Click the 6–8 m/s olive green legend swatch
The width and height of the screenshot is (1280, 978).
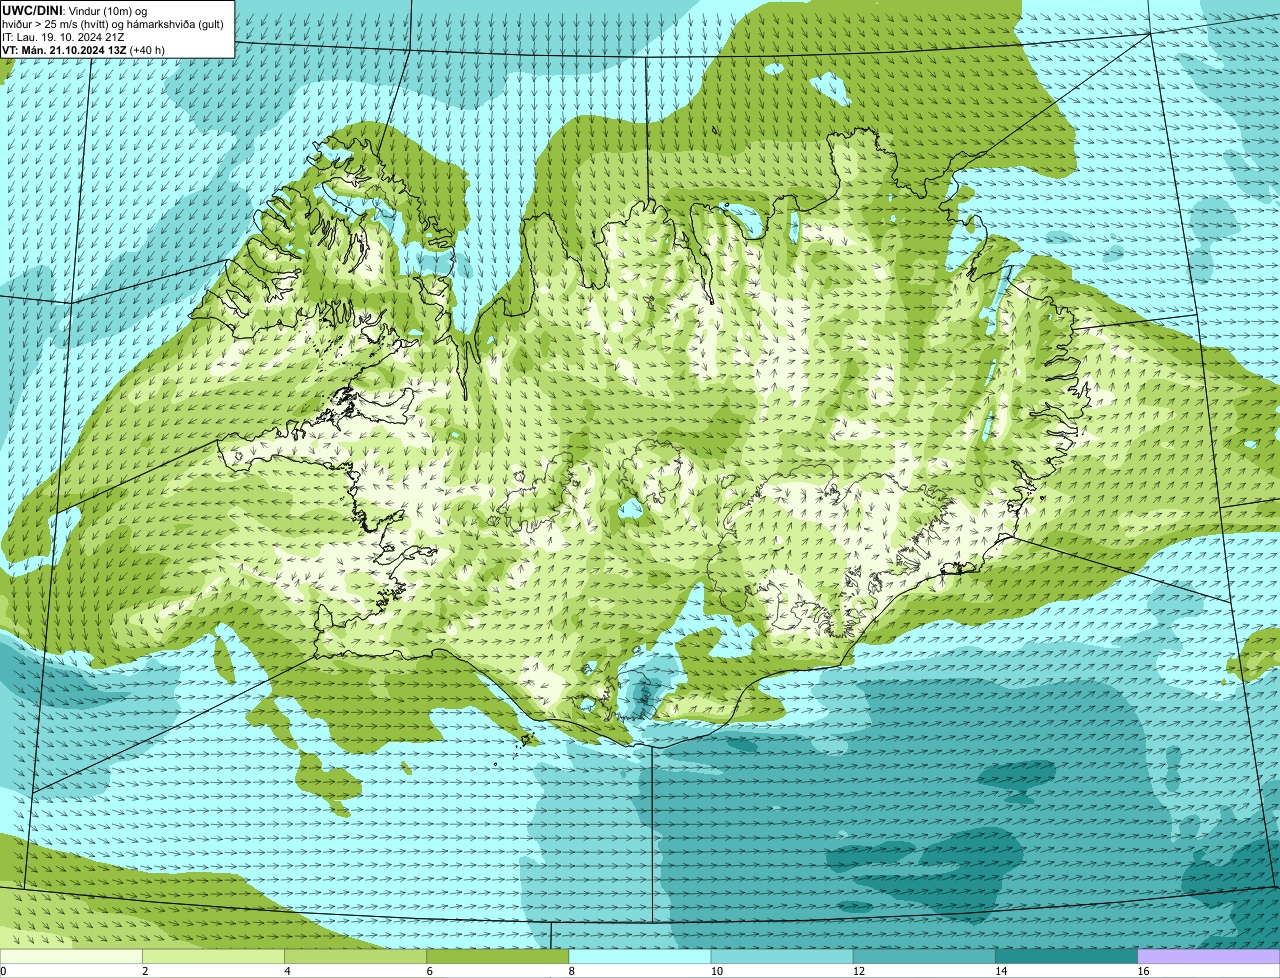[498, 956]
